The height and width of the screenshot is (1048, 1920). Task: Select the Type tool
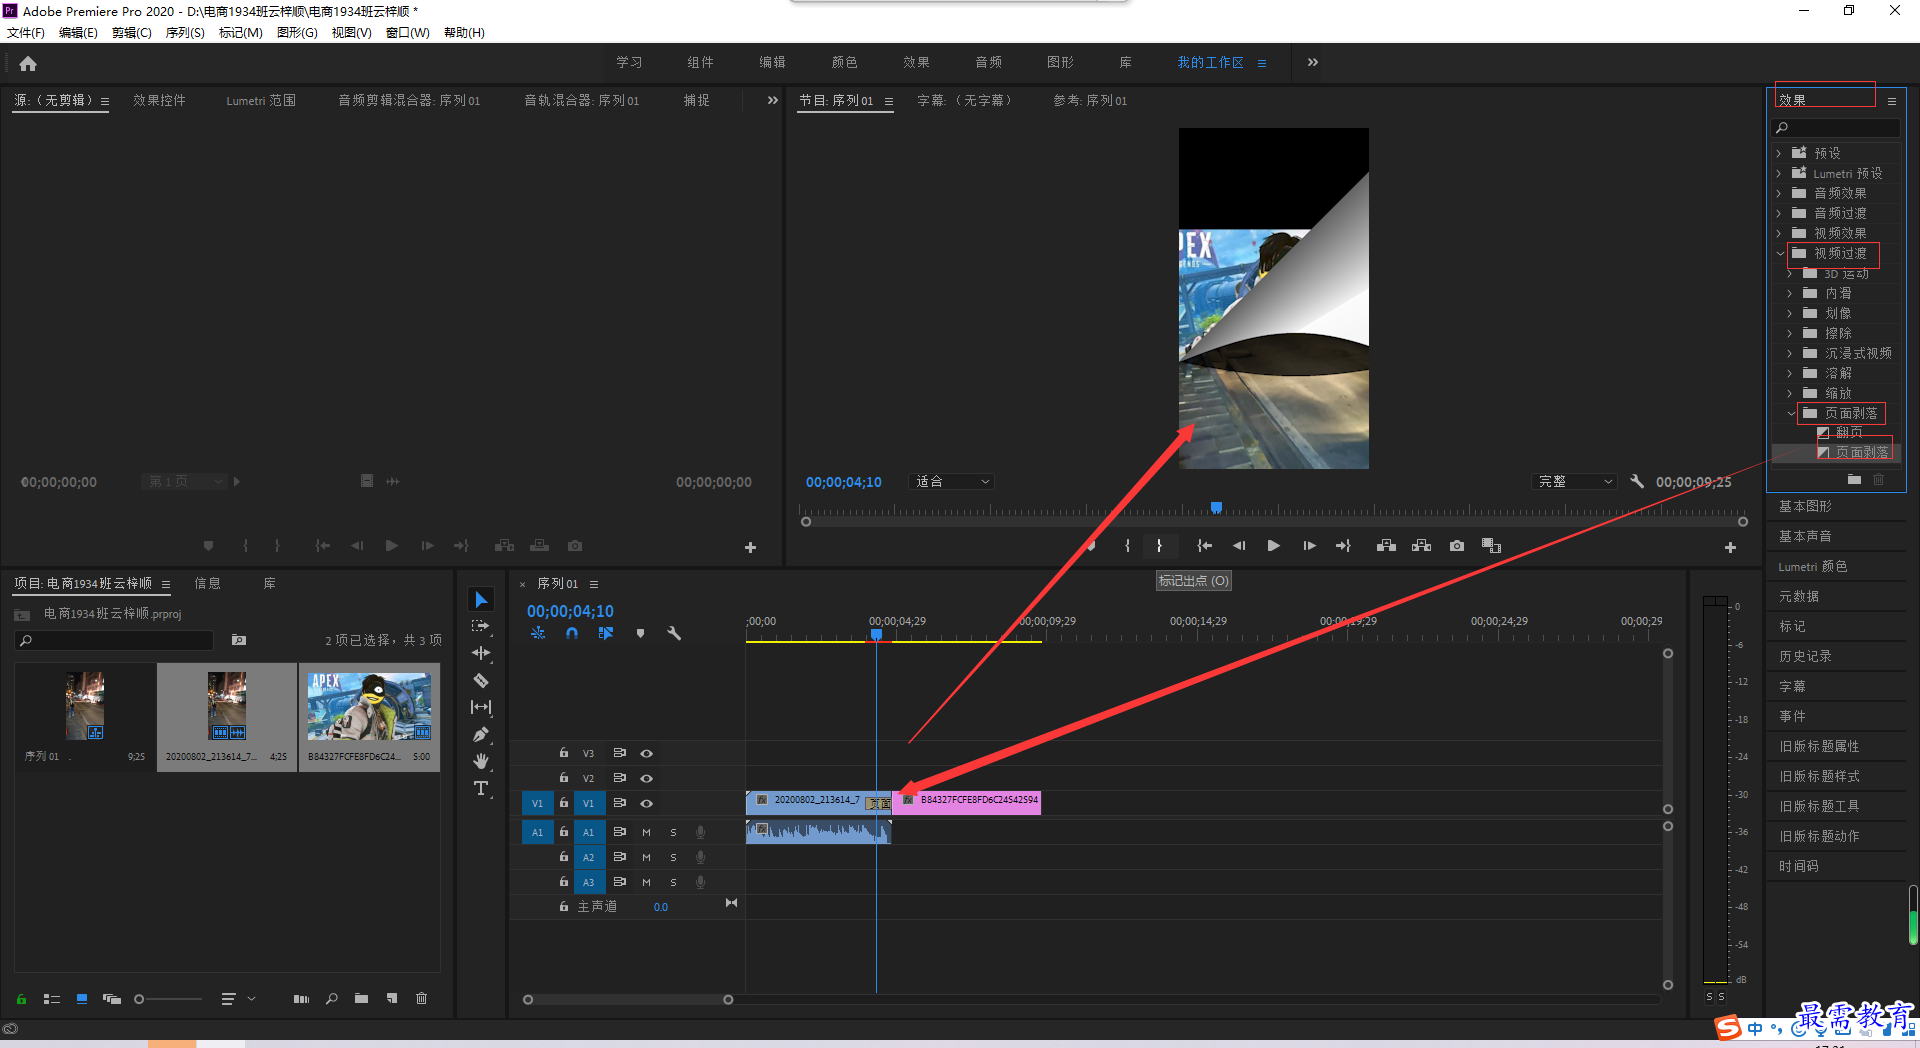pyautogui.click(x=481, y=788)
